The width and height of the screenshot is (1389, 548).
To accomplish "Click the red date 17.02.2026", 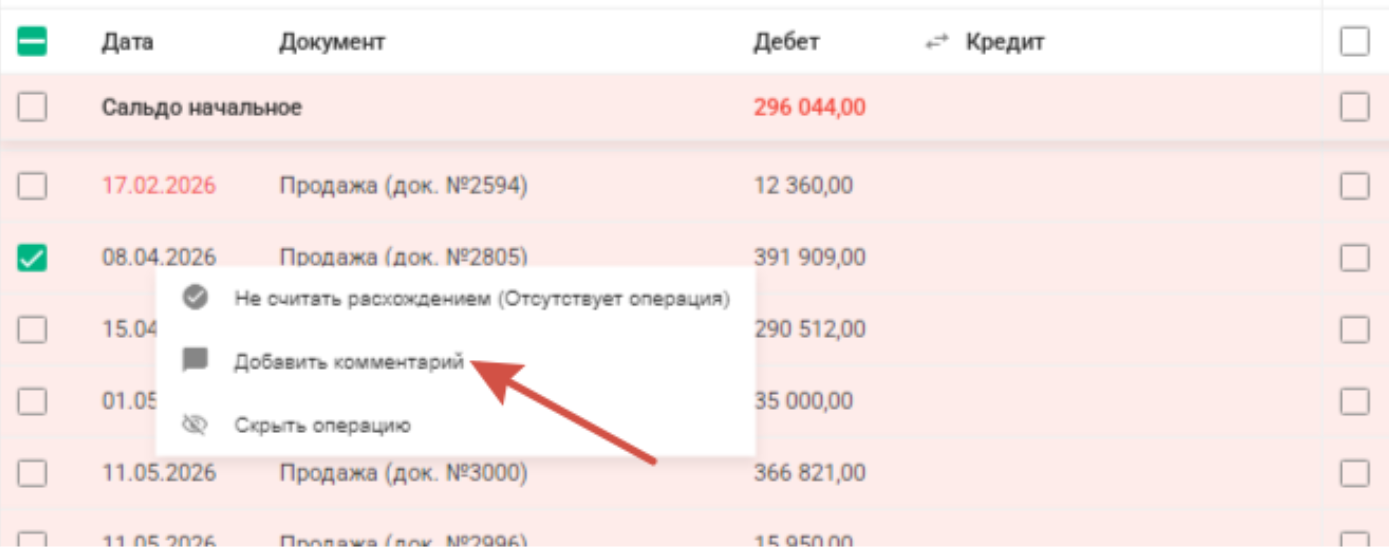I will click(x=159, y=186).
